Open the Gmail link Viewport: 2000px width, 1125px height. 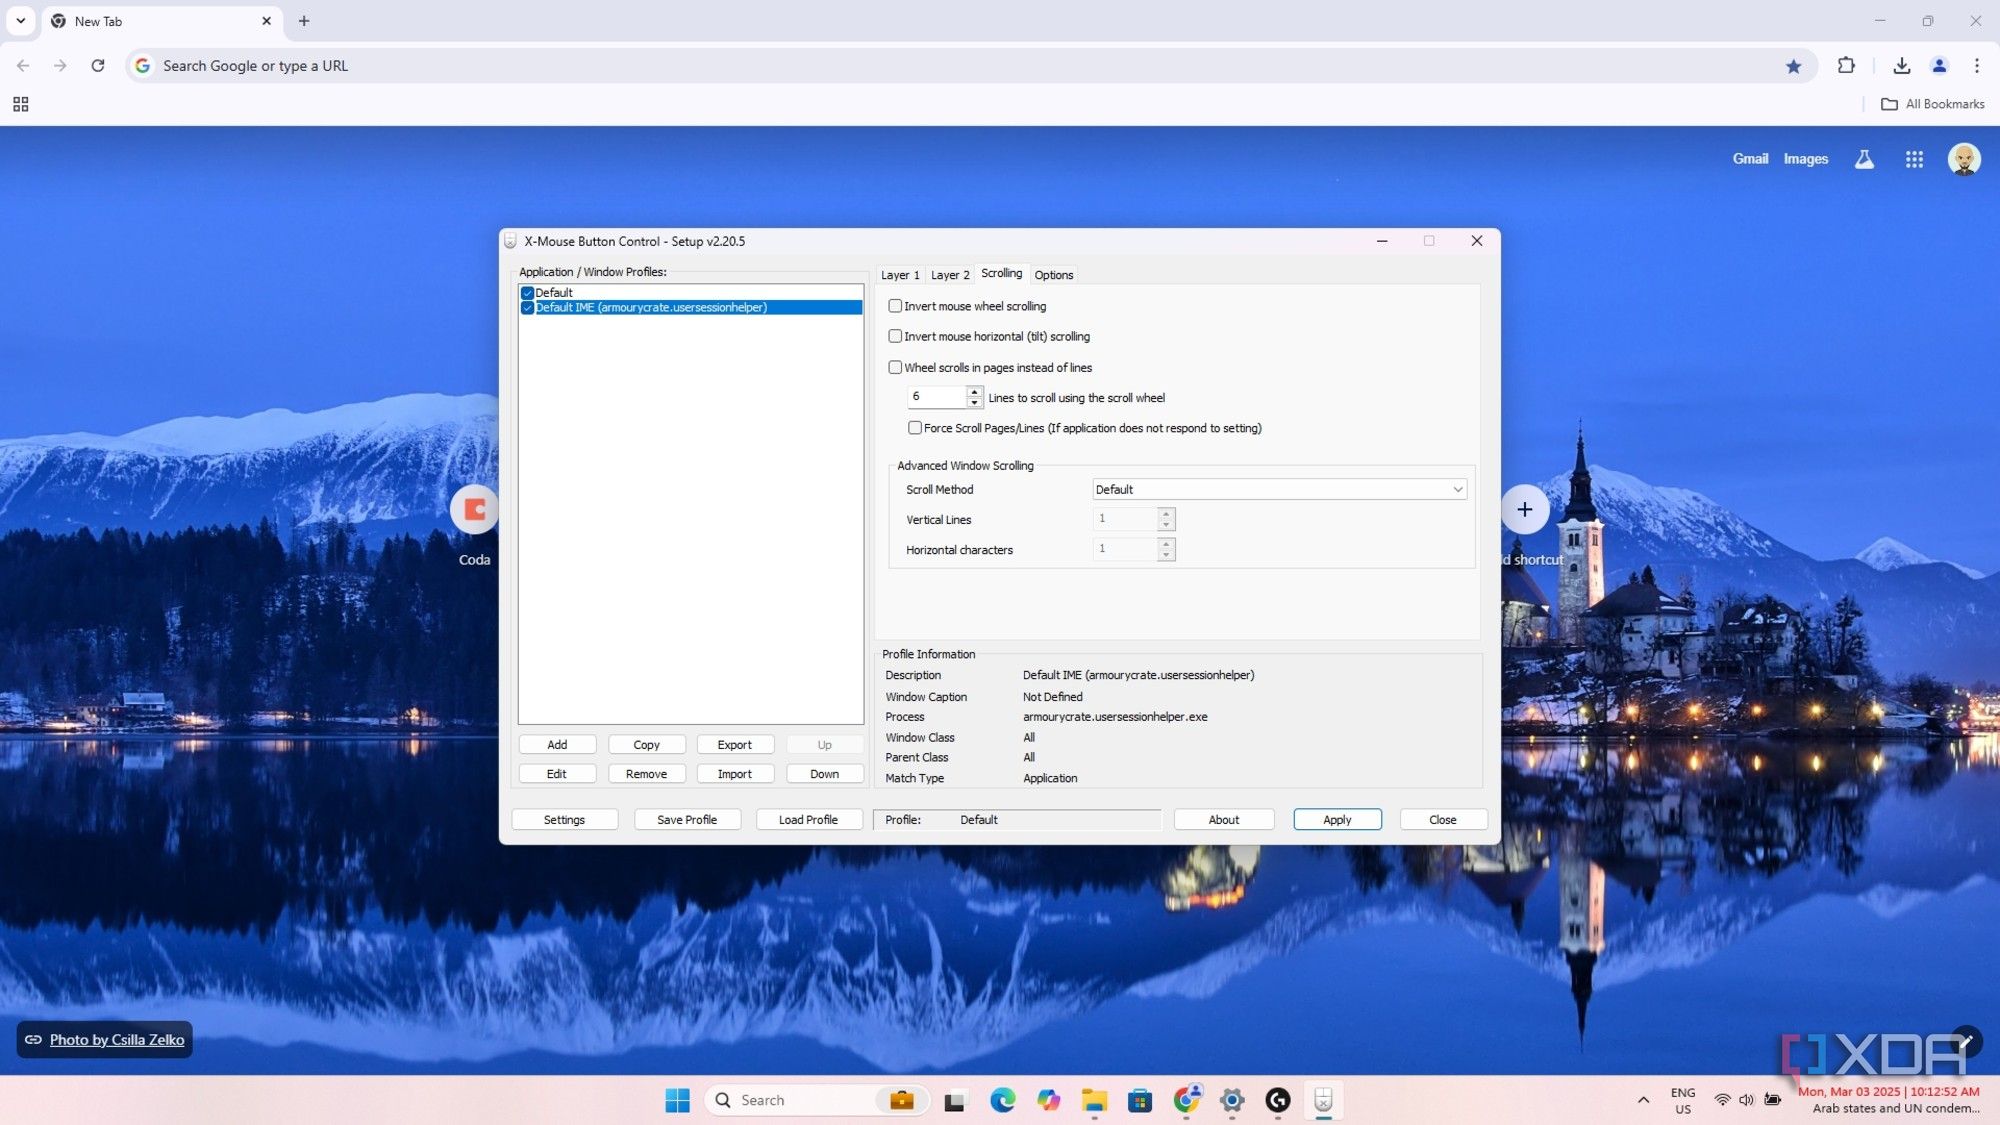tap(1750, 159)
